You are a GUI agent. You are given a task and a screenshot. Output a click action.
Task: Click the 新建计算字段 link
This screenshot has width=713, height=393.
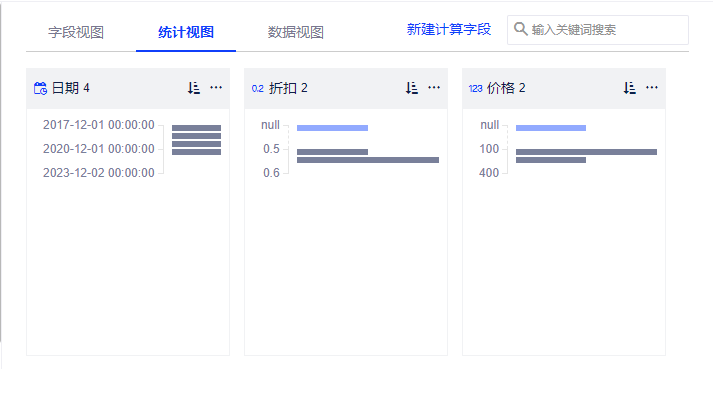[x=449, y=30]
